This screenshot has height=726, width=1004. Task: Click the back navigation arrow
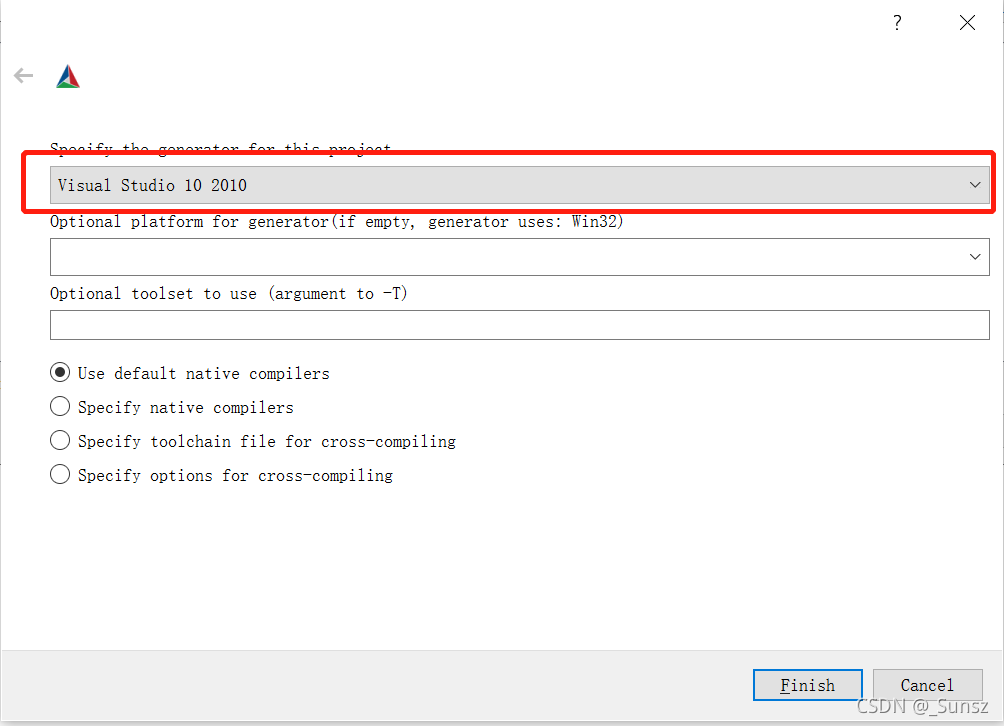[x=22, y=75]
